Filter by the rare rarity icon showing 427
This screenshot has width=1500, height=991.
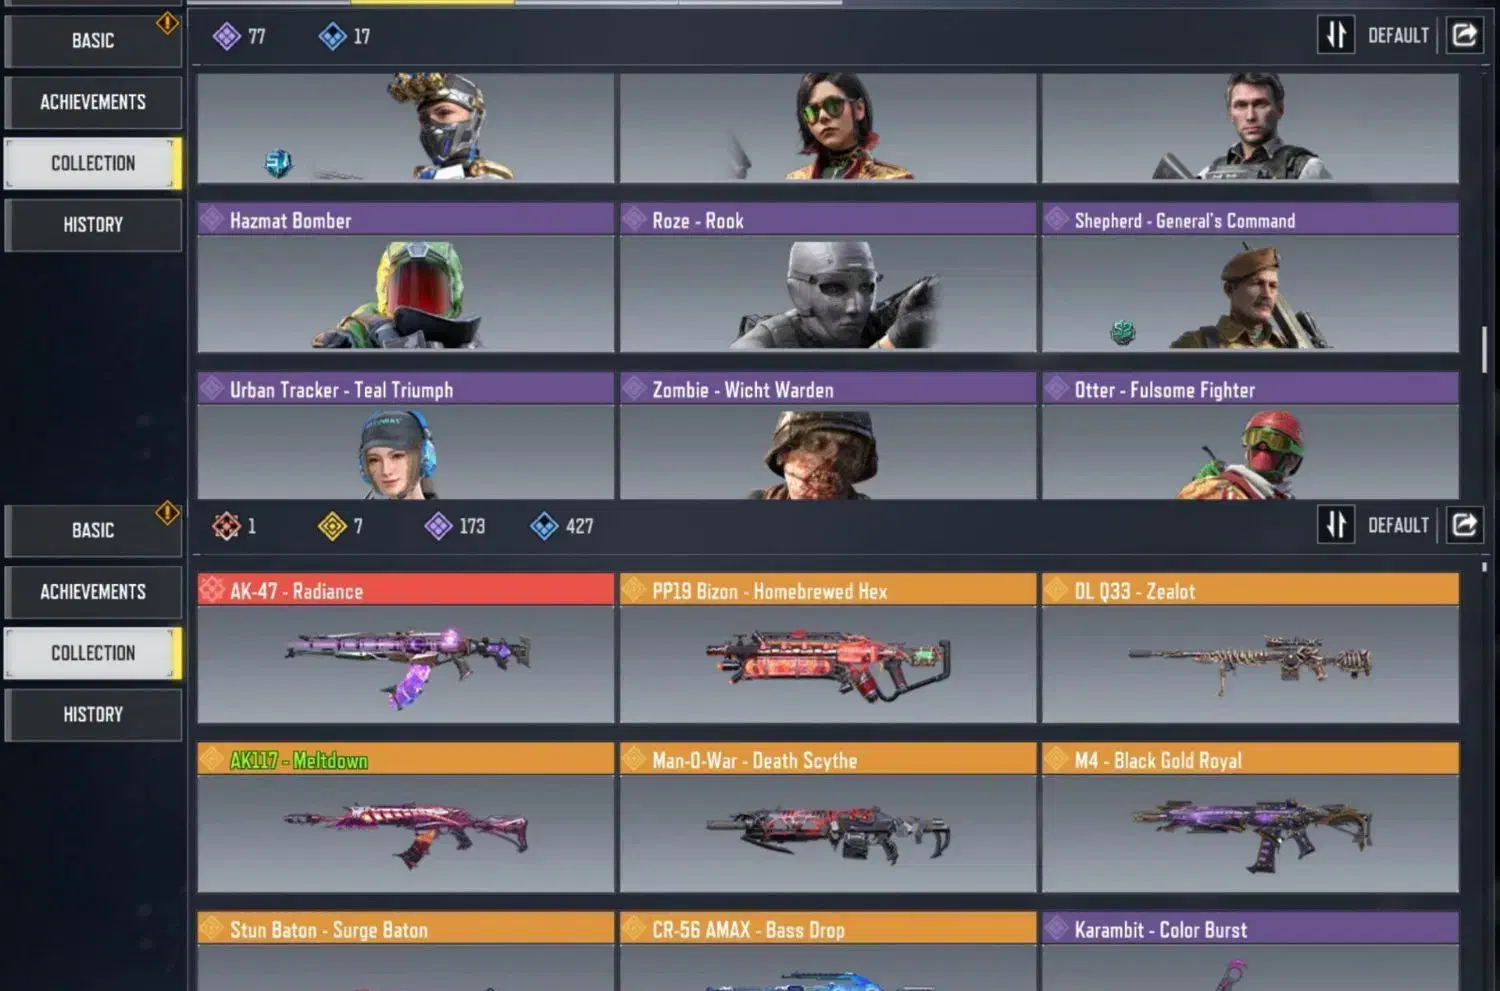[x=544, y=526]
